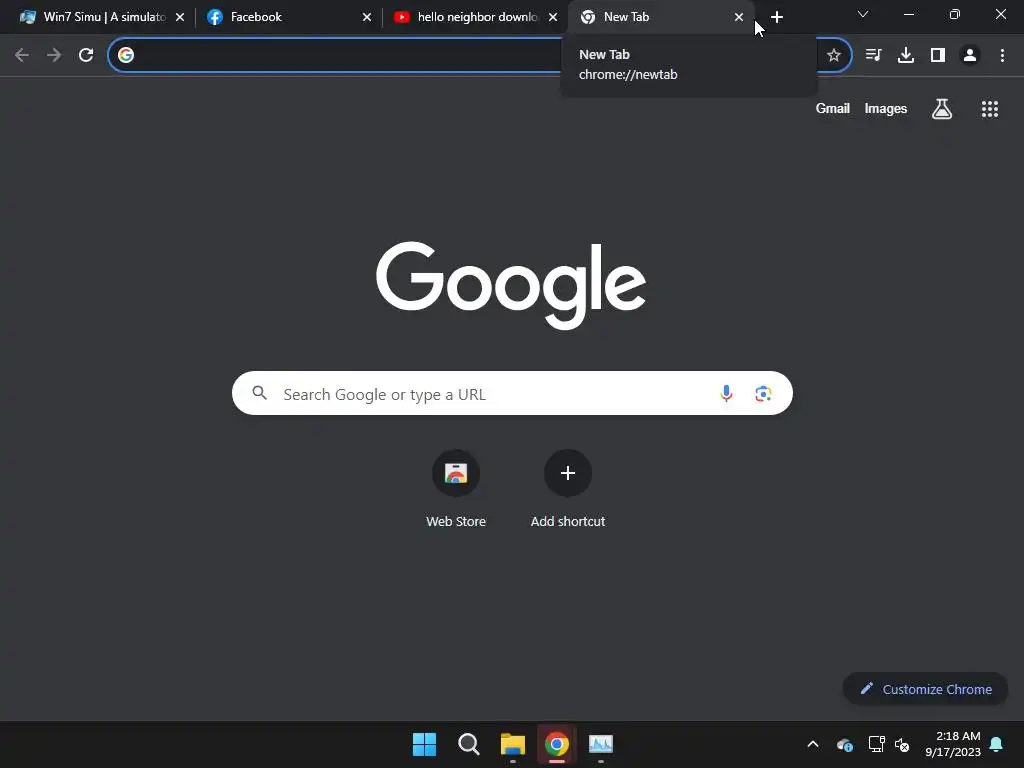Image resolution: width=1024 pixels, height=768 pixels.
Task: Select the New Tab tab
Action: pyautogui.click(x=660, y=17)
